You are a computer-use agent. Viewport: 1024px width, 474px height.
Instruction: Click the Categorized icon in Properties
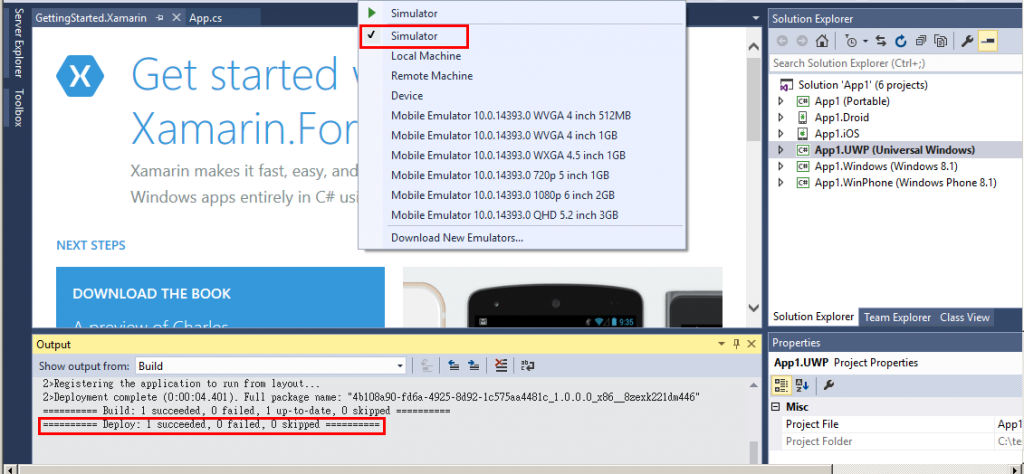coord(781,385)
